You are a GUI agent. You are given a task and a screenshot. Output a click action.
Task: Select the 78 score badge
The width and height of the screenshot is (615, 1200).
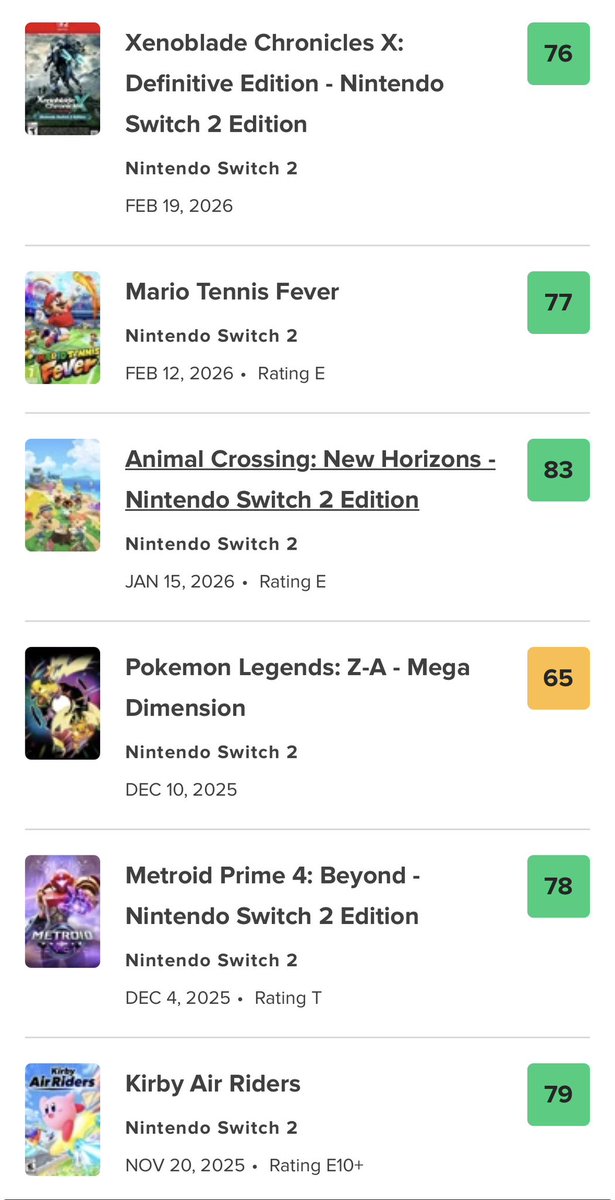click(558, 886)
